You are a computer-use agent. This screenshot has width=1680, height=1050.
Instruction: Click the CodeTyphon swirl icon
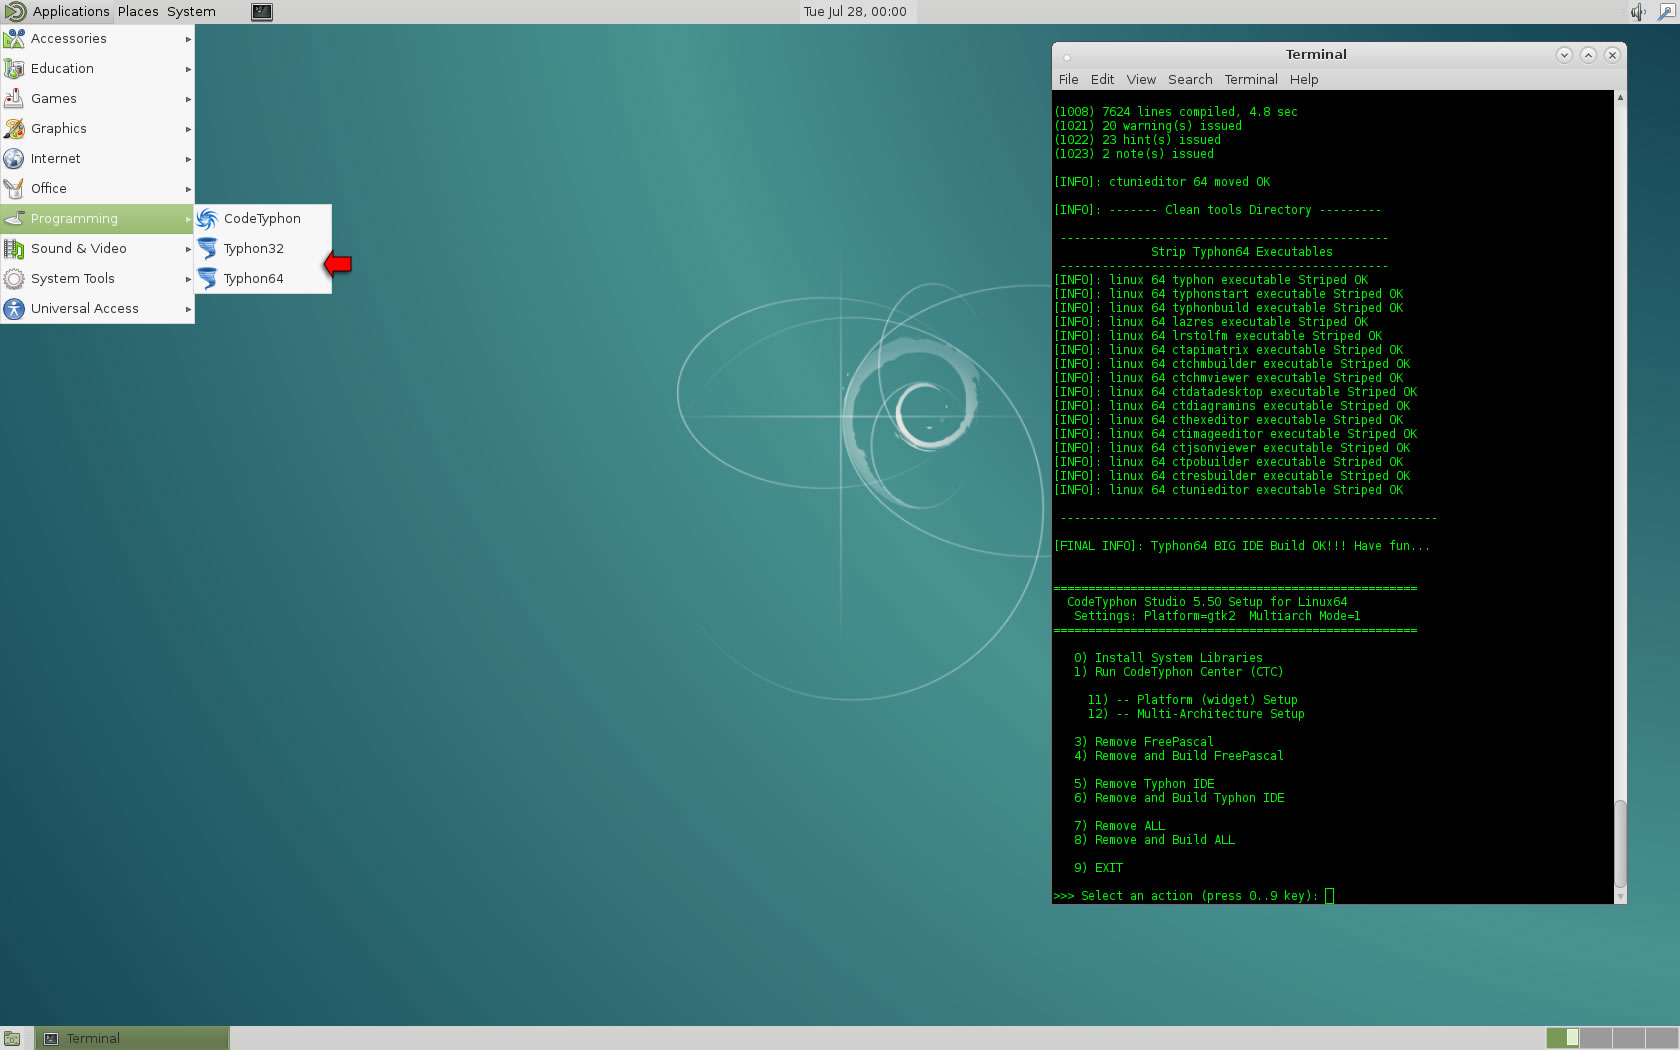click(x=207, y=219)
